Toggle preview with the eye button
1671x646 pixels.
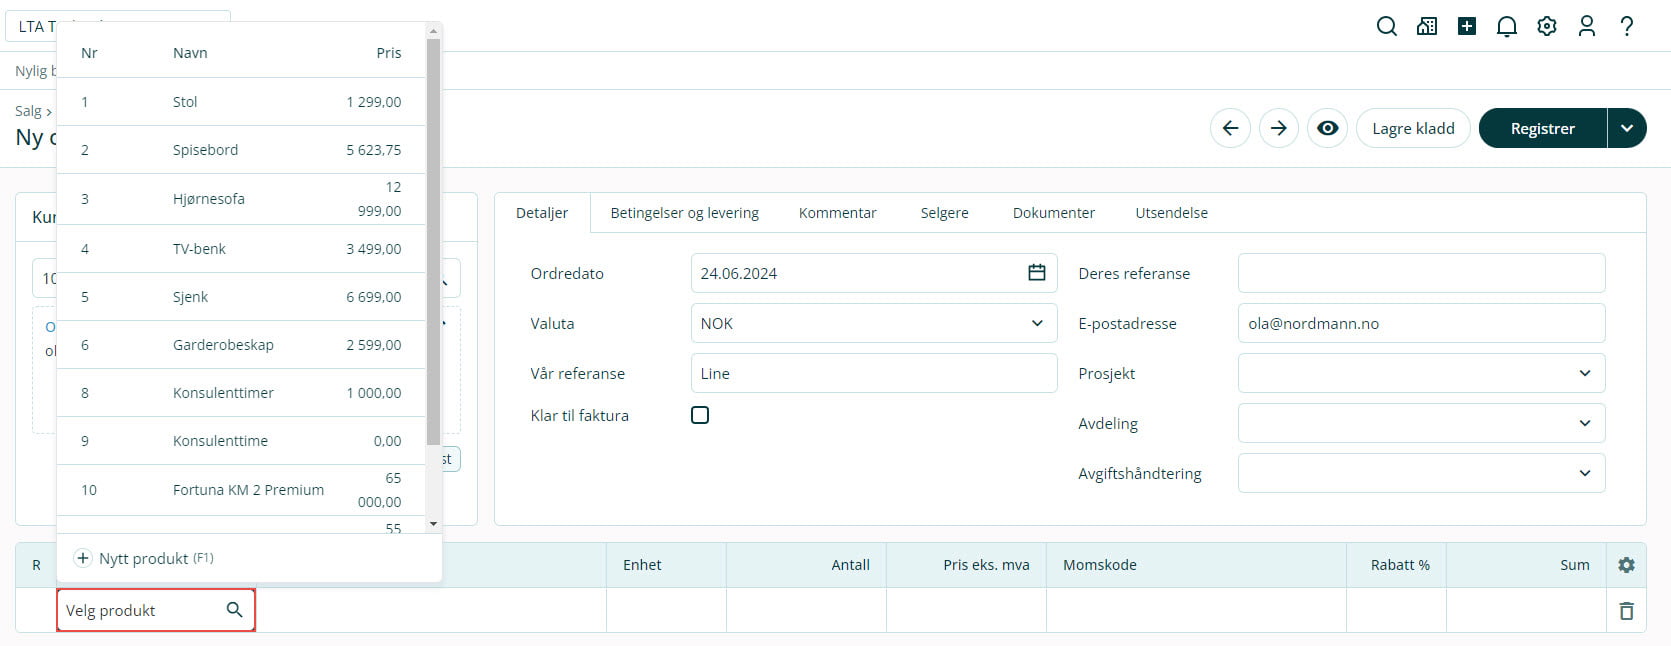1327,128
